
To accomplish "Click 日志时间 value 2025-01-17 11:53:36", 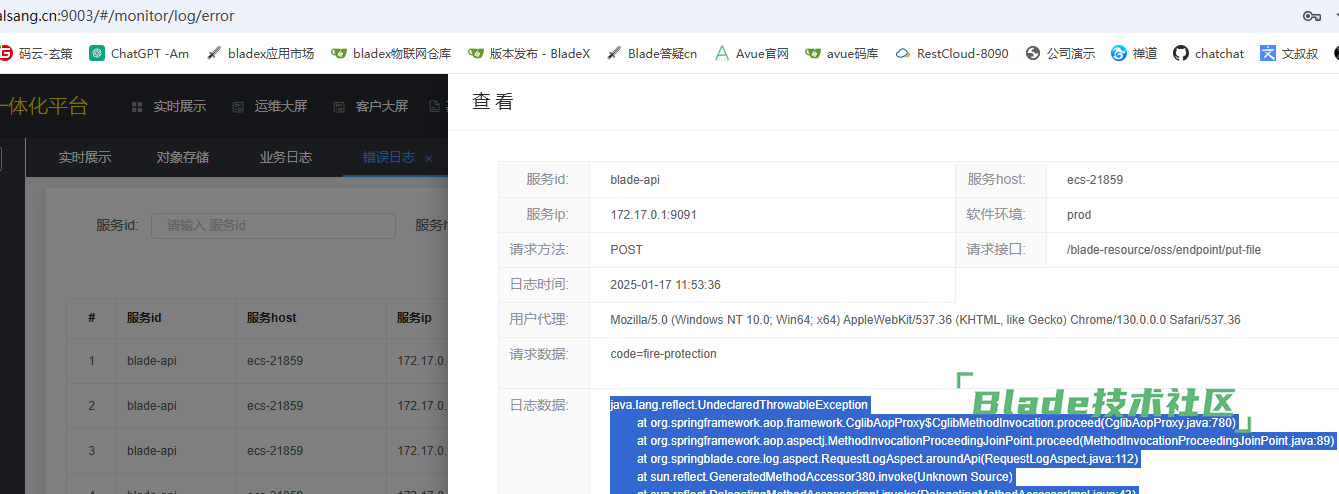I will click(665, 285).
